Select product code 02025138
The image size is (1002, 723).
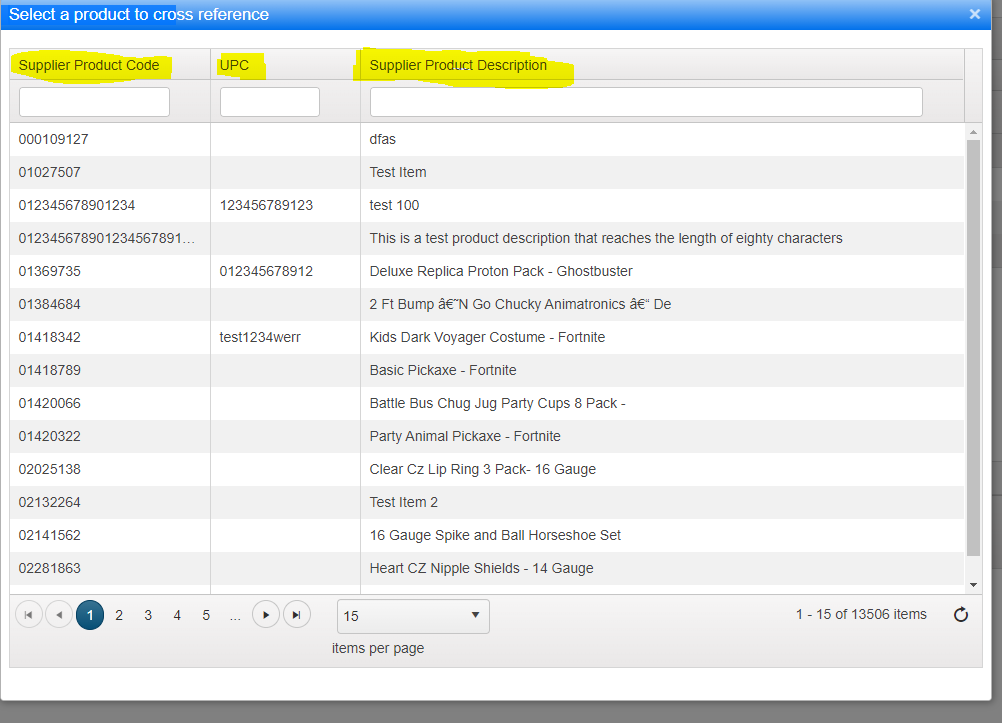point(49,470)
